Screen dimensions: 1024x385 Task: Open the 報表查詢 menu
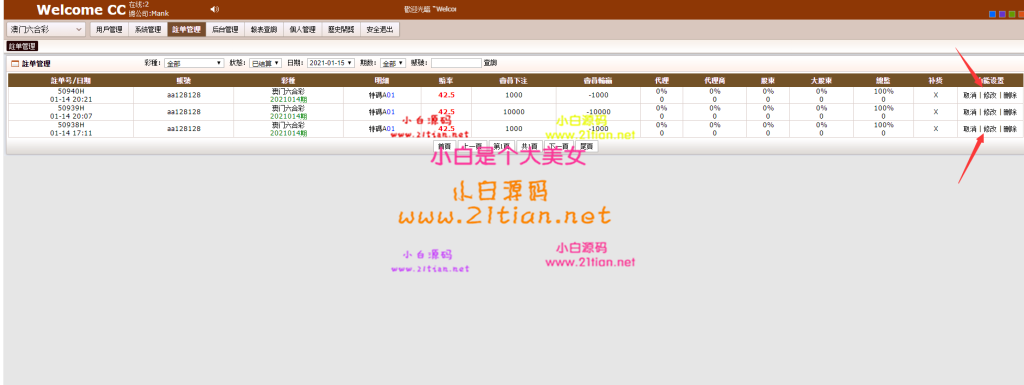click(264, 29)
